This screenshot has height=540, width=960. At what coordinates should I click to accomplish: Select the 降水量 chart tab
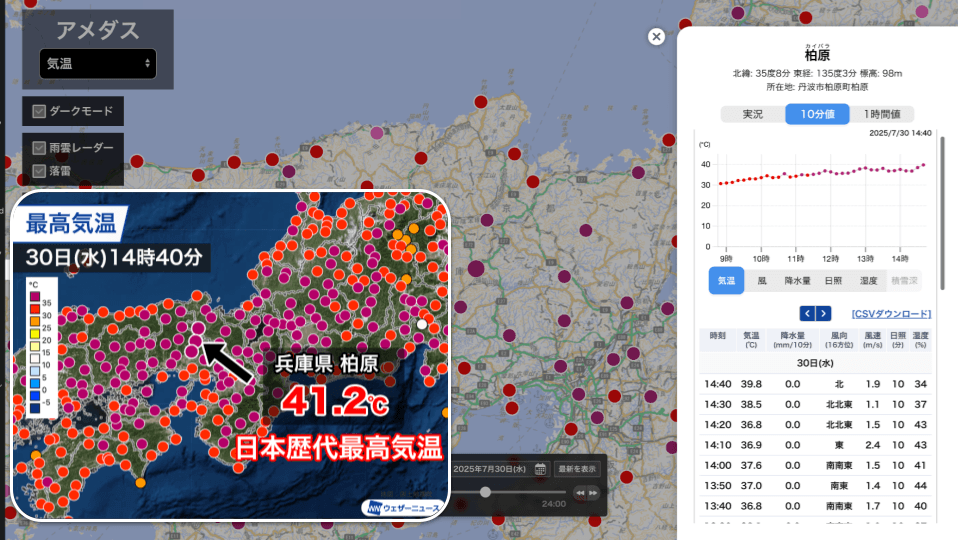(796, 281)
